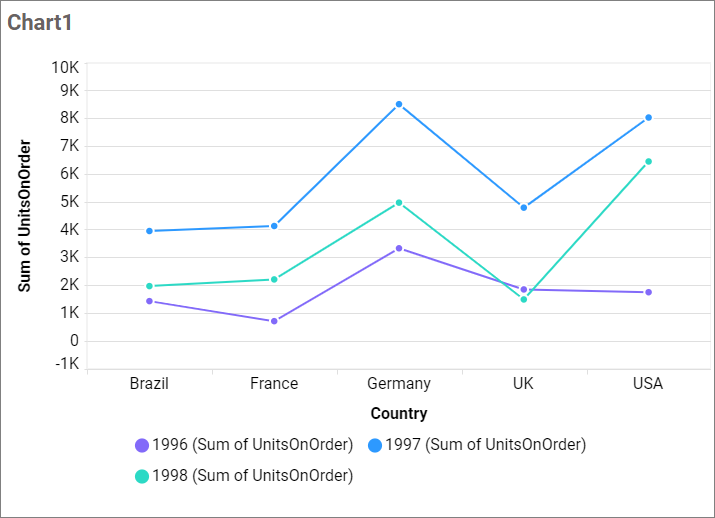Click the Chart1 title

click(x=40, y=23)
